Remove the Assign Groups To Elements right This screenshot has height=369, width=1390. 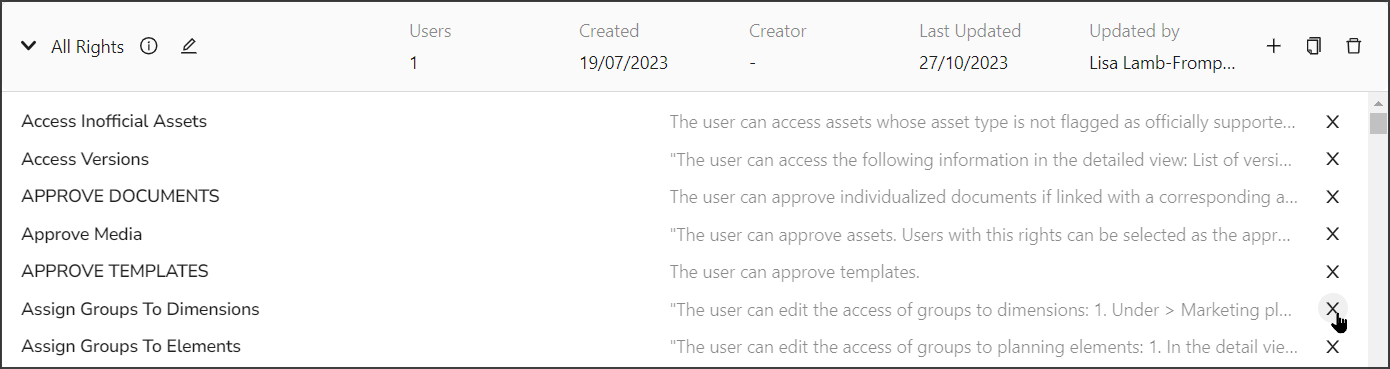1332,347
